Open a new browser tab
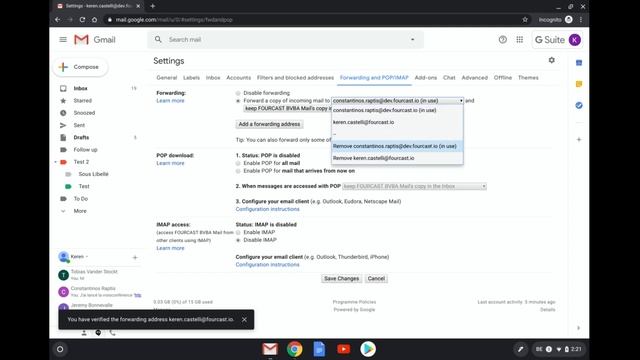 tap(153, 6)
